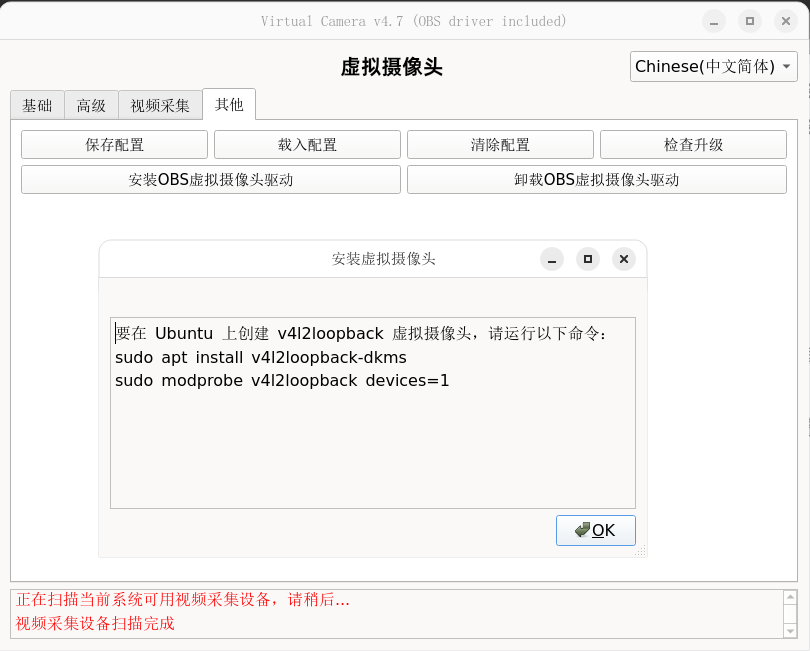Close the 安装虚拟摄像头 dialog

pos(624,259)
